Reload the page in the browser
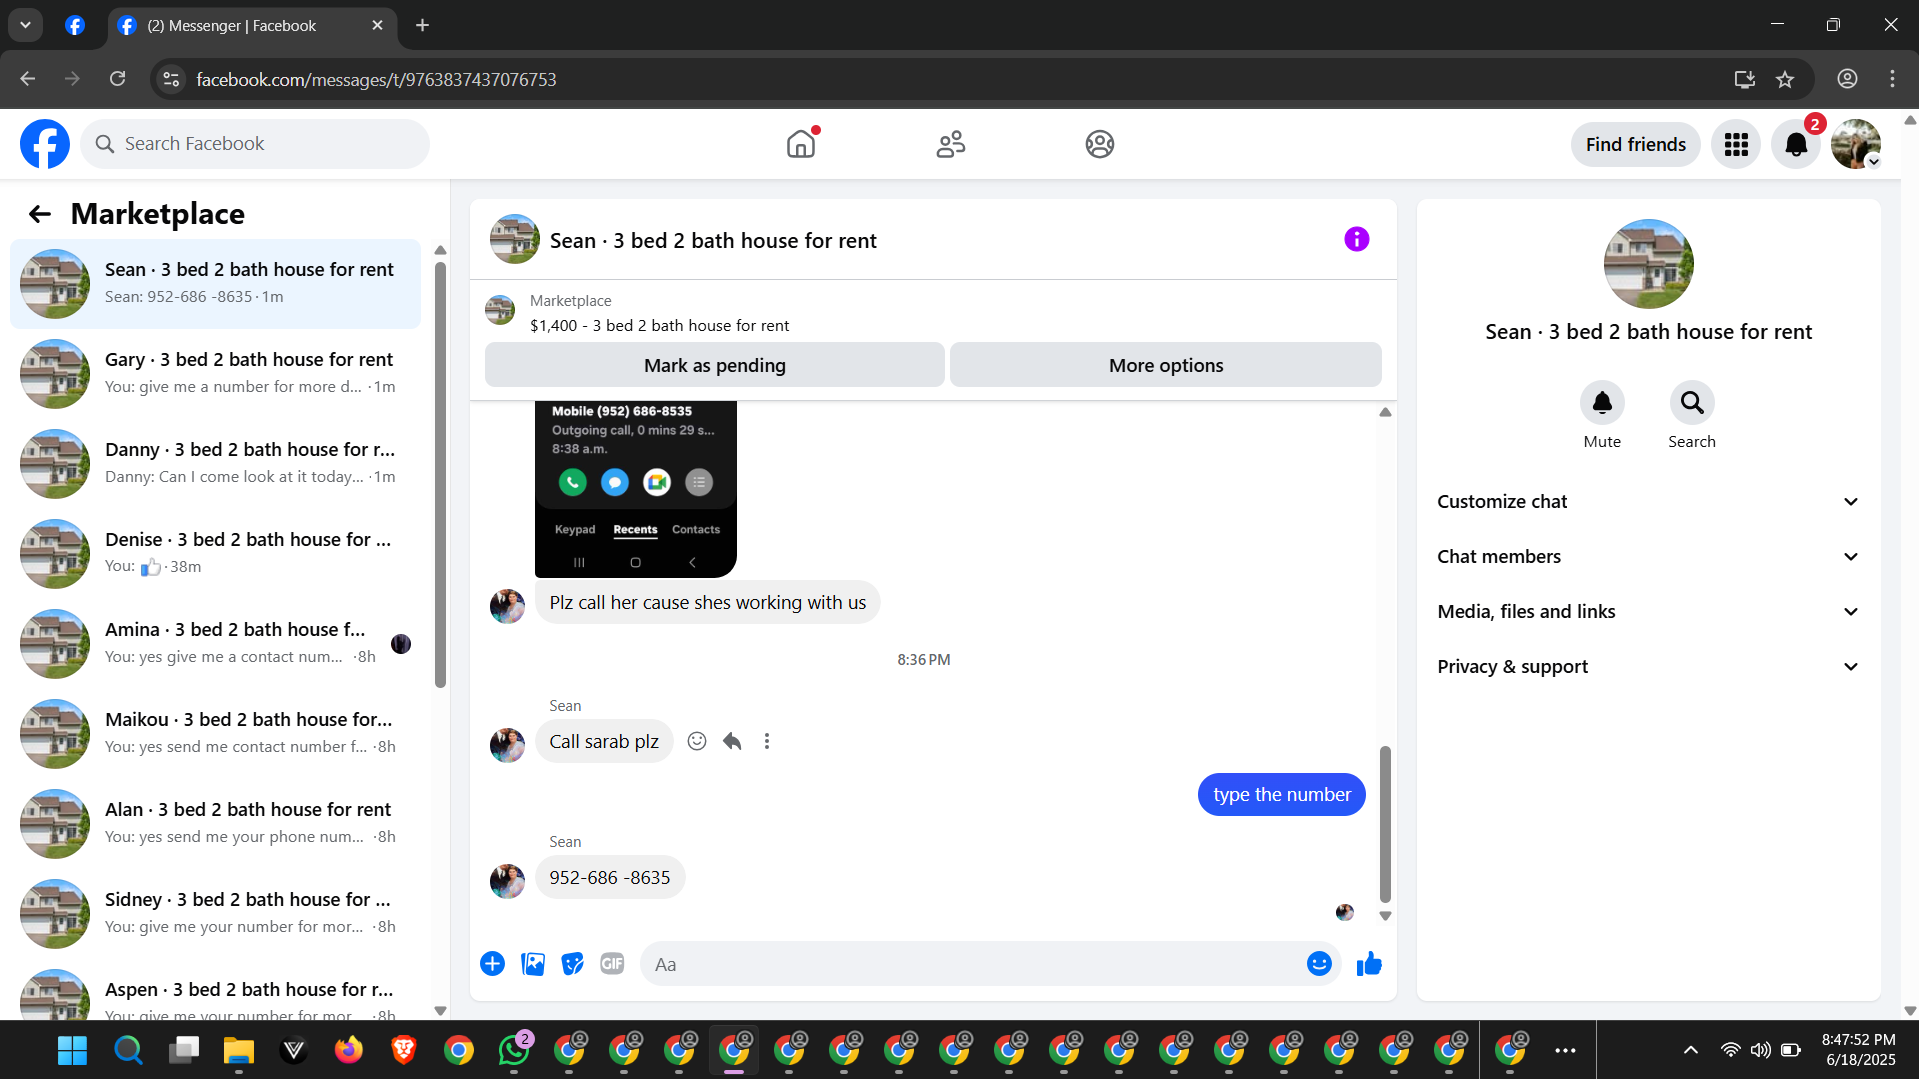This screenshot has height=1079, width=1919. tap(118, 79)
